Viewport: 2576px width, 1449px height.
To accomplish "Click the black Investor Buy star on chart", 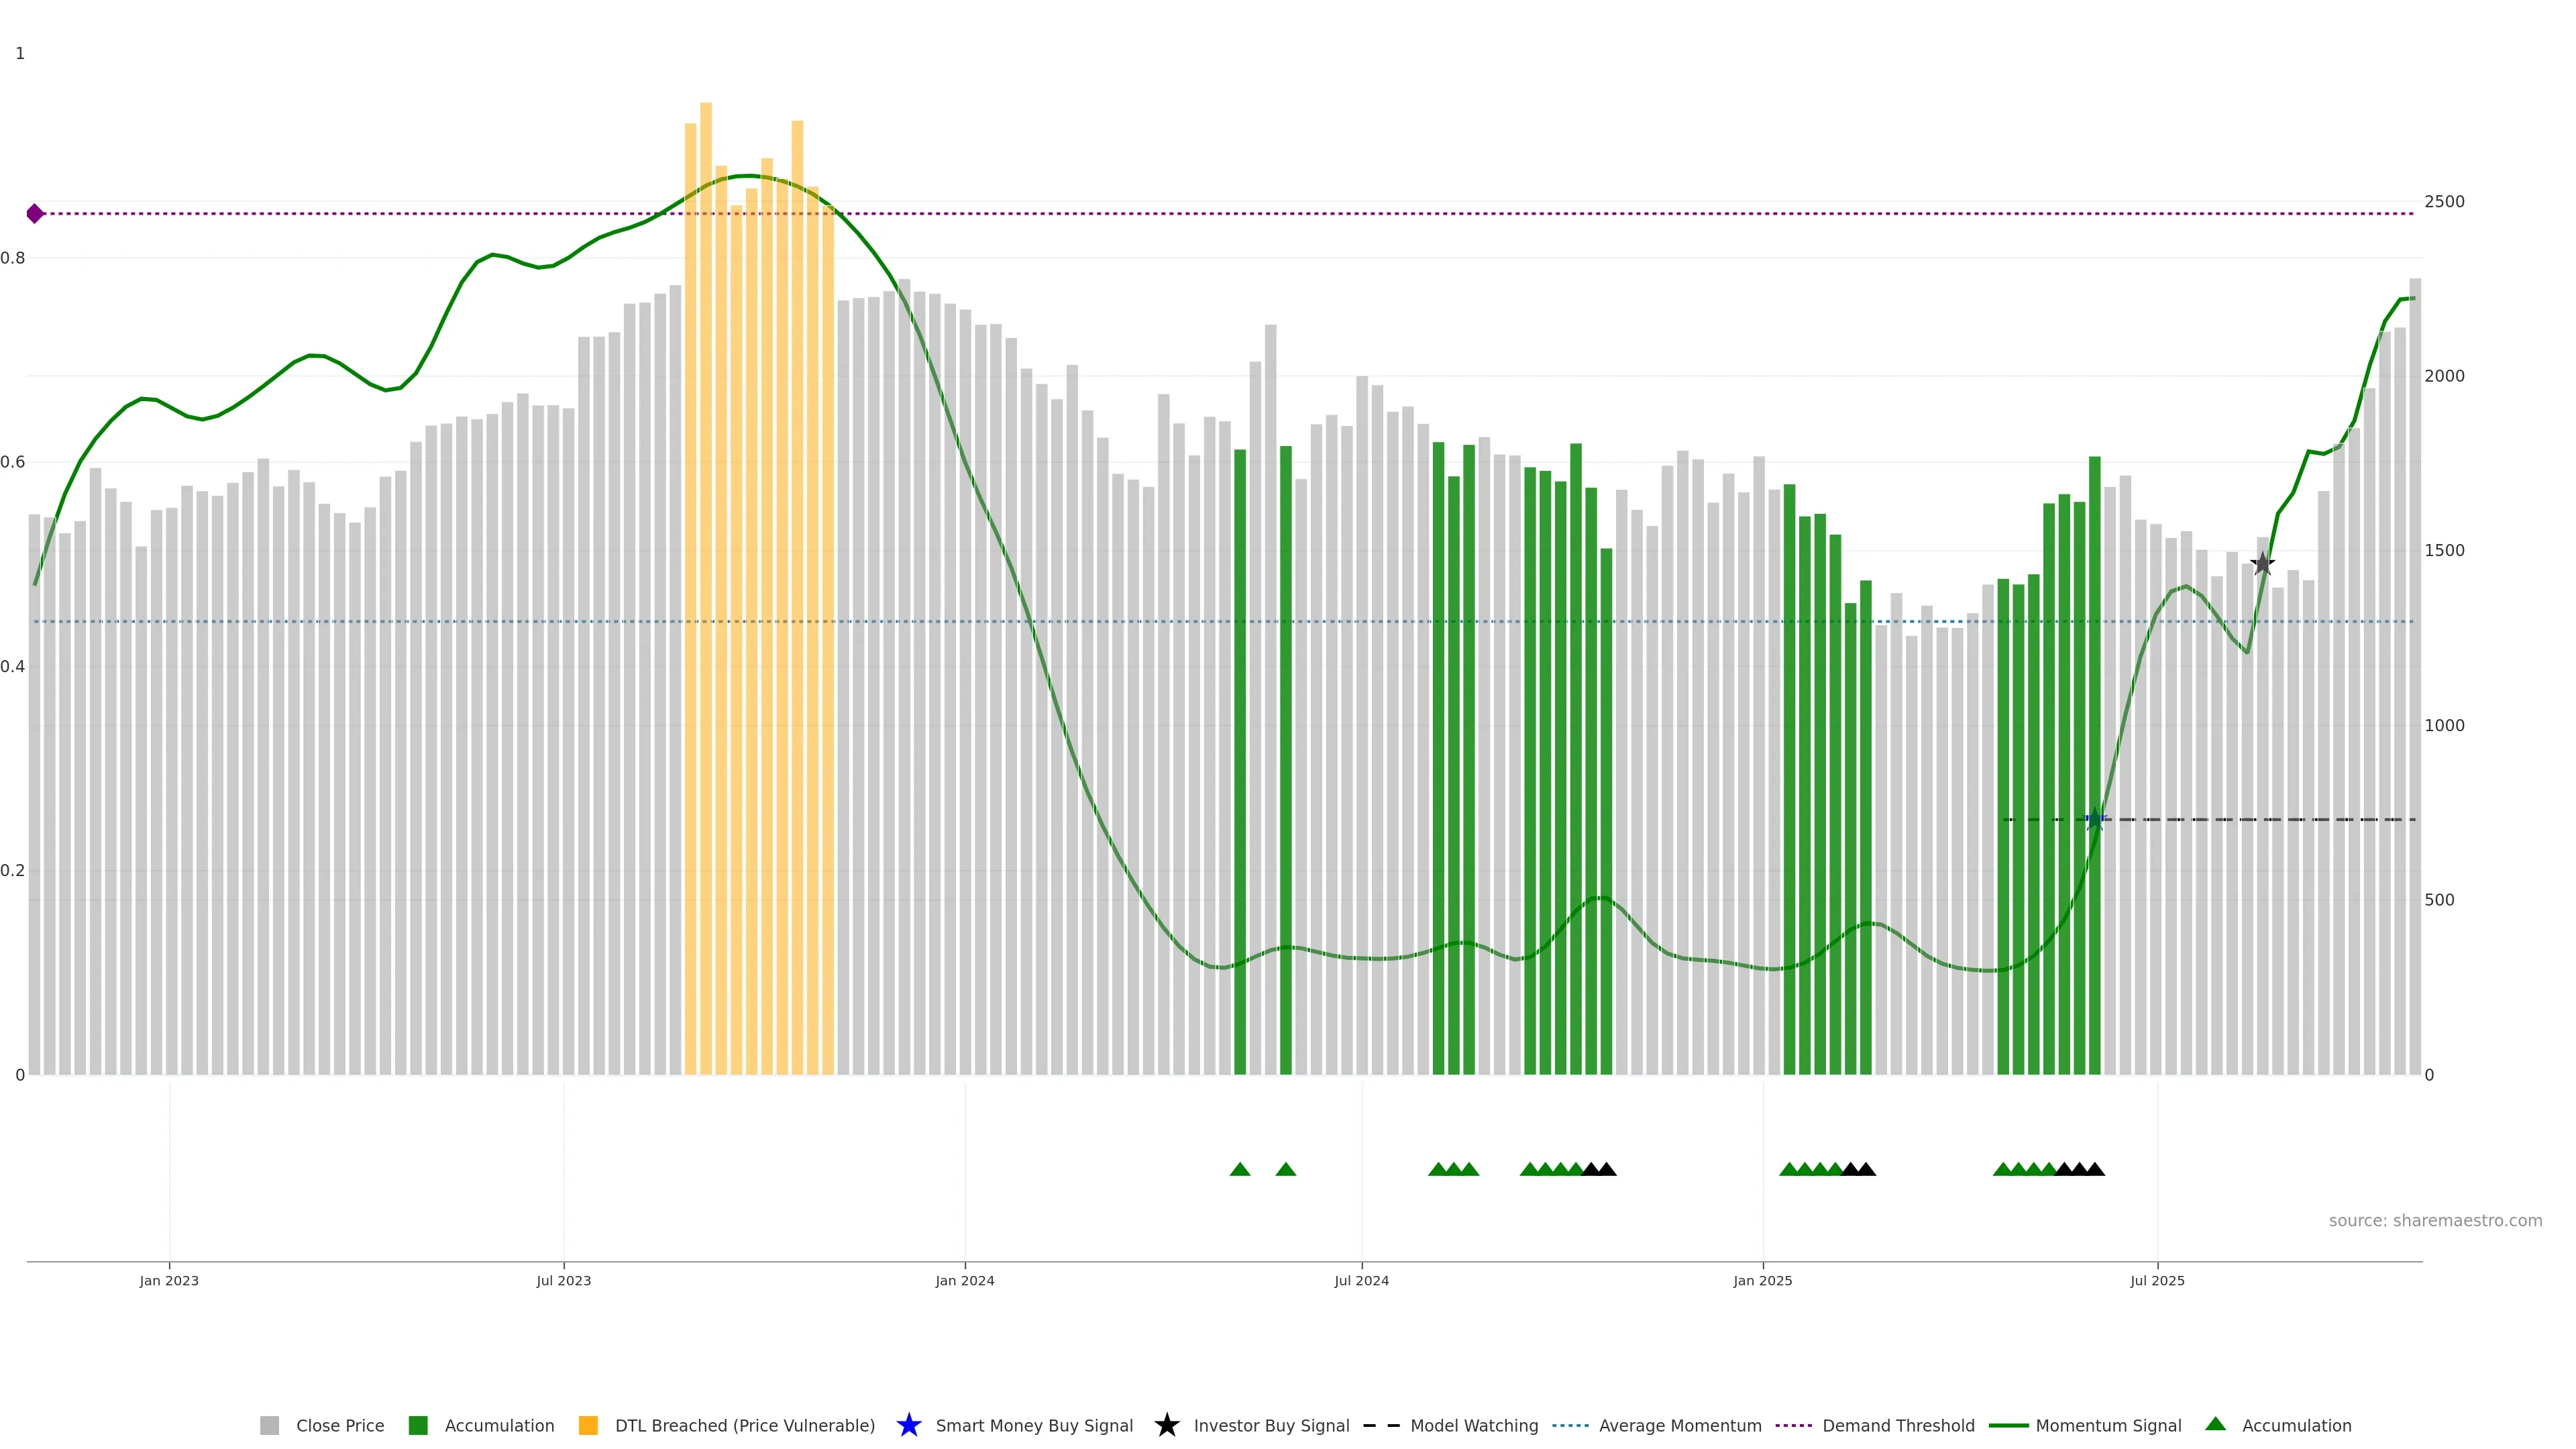I will pos(2262,564).
